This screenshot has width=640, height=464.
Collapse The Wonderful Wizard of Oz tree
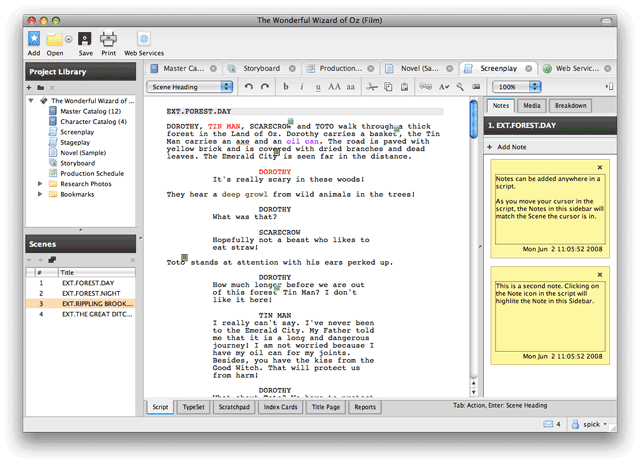click(31, 100)
